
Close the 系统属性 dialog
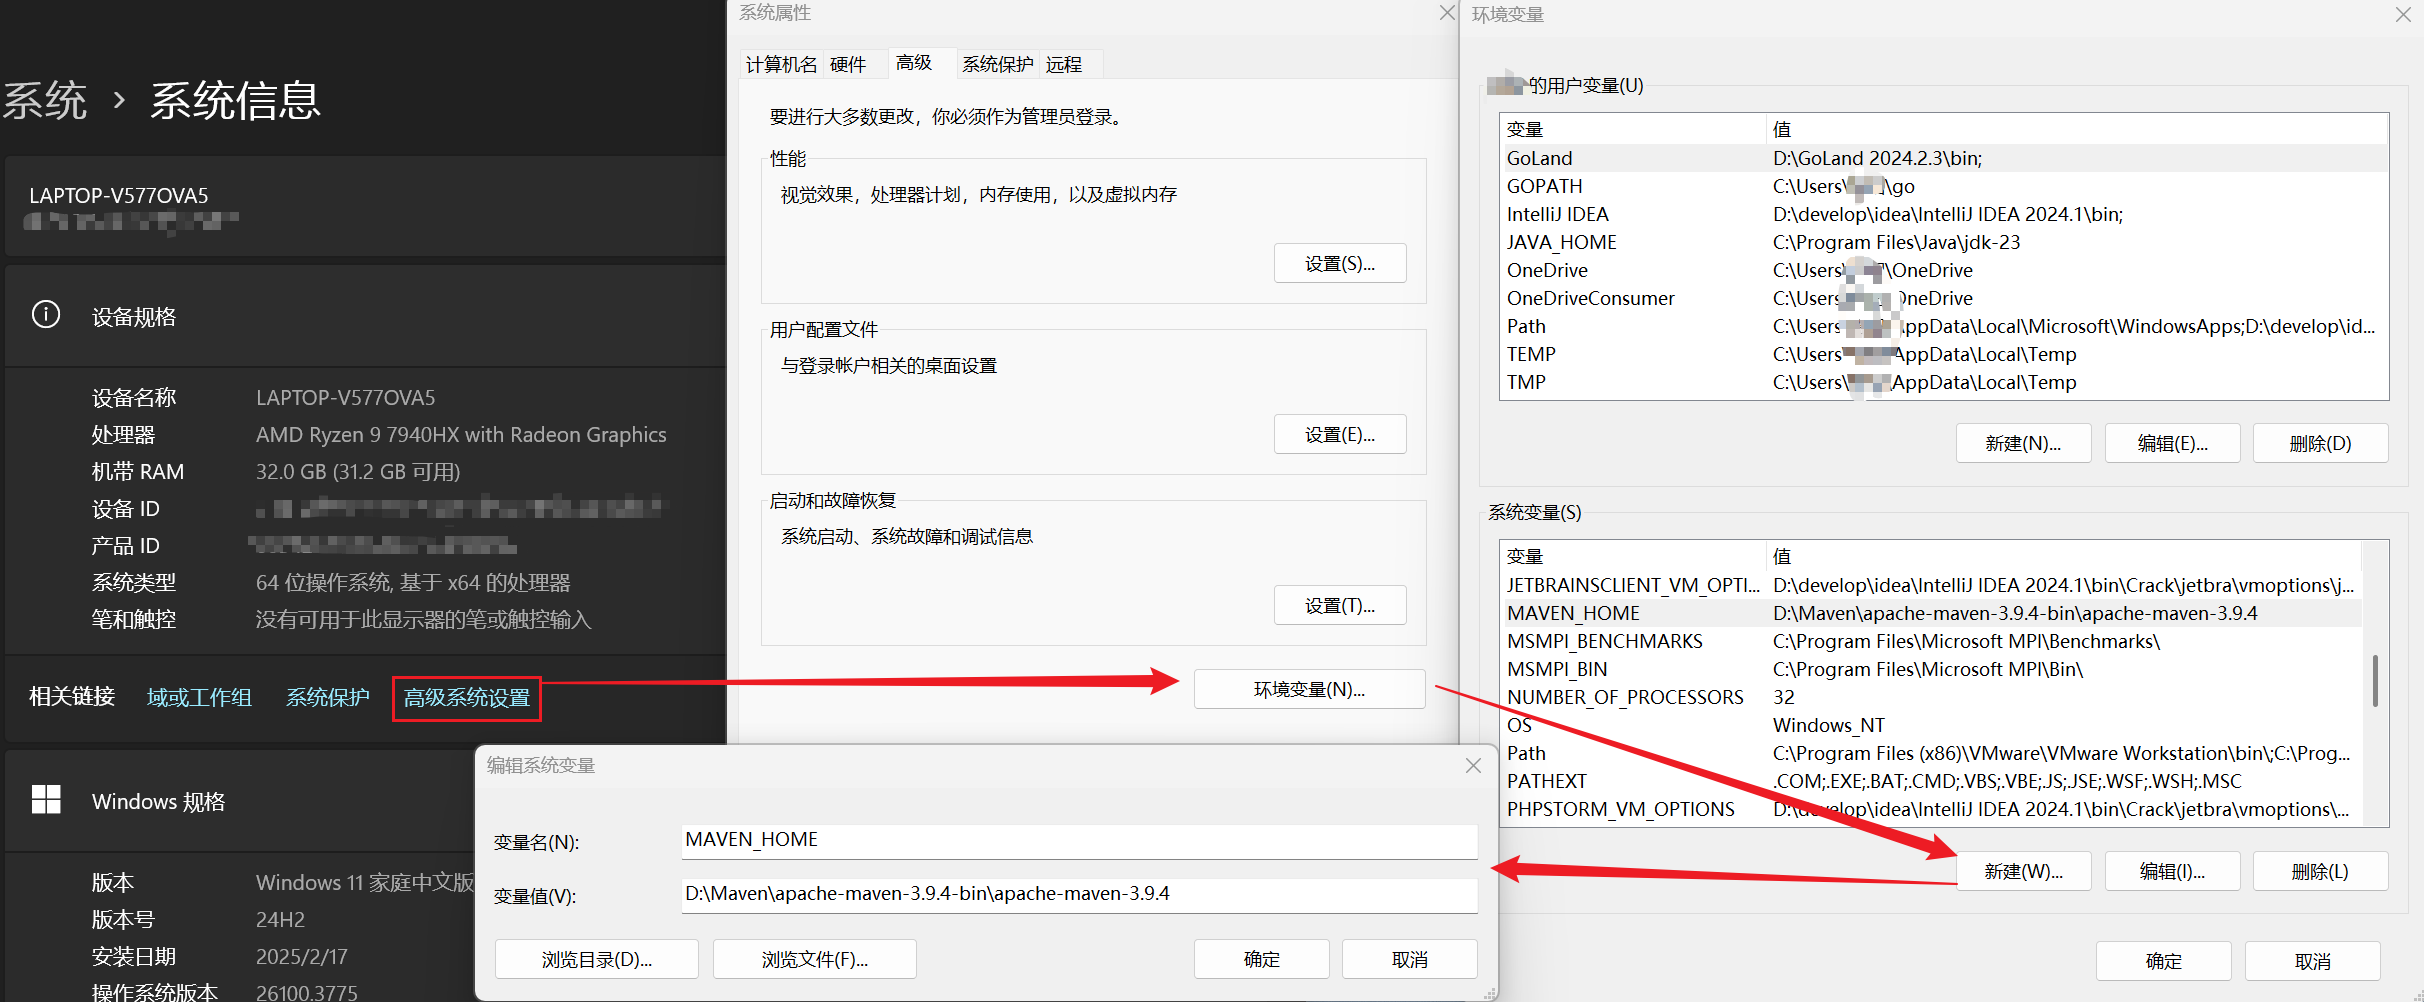[1446, 13]
